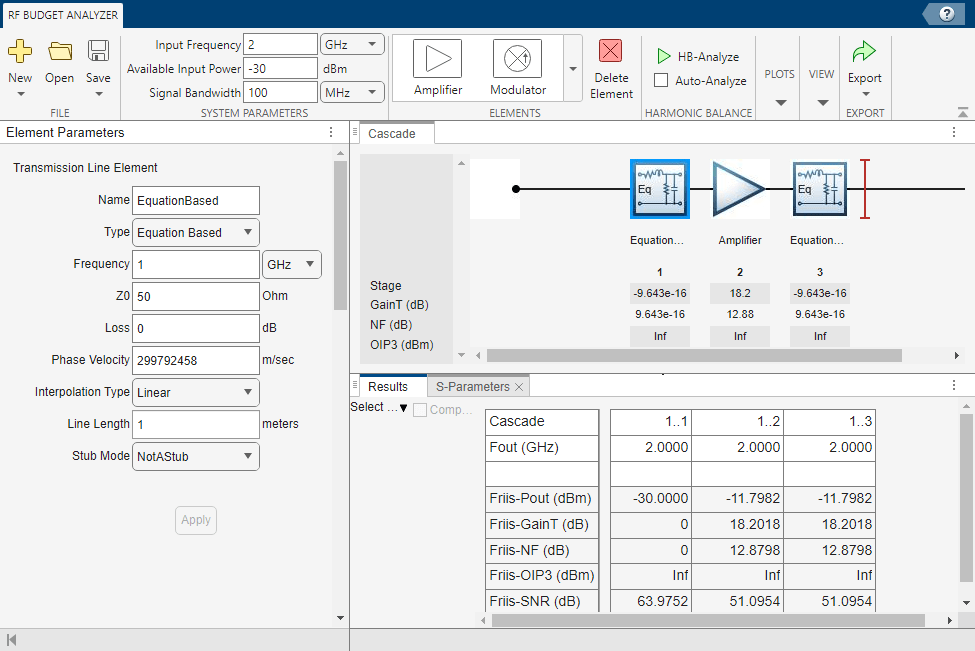
Task: Click the Line Length input field
Action: (195, 424)
